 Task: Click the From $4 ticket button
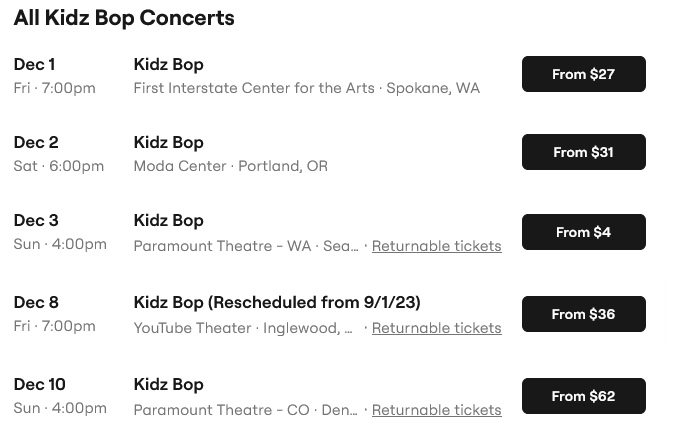pyautogui.click(x=583, y=232)
